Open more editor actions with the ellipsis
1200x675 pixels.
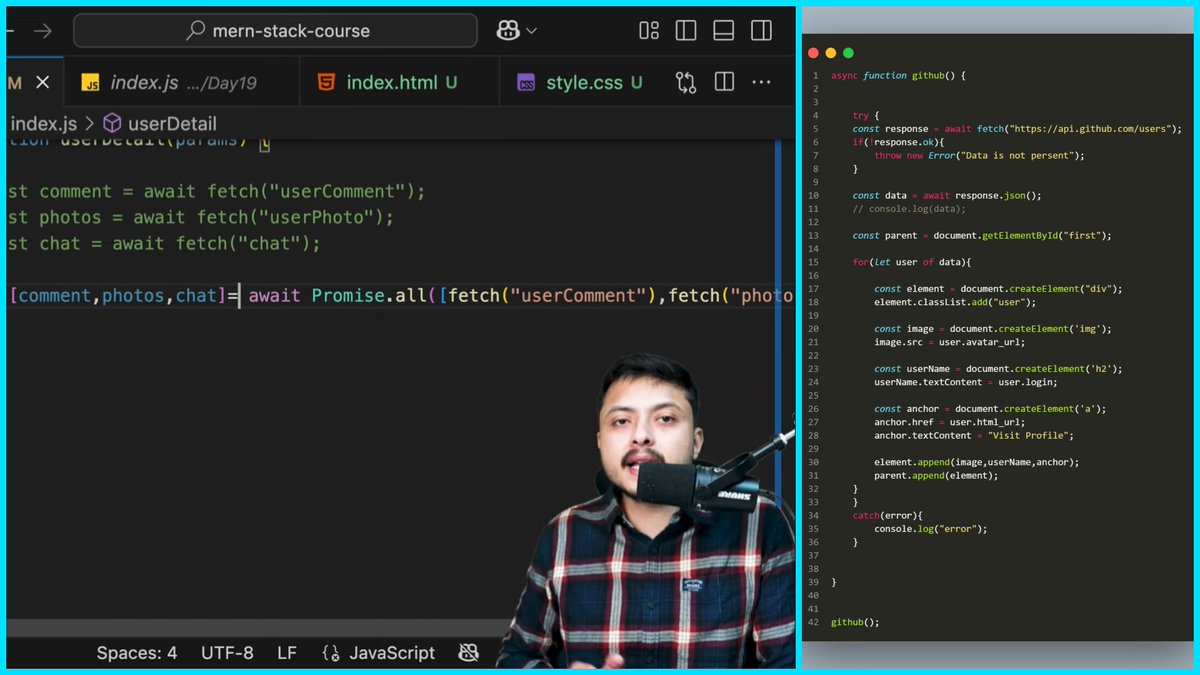point(761,82)
